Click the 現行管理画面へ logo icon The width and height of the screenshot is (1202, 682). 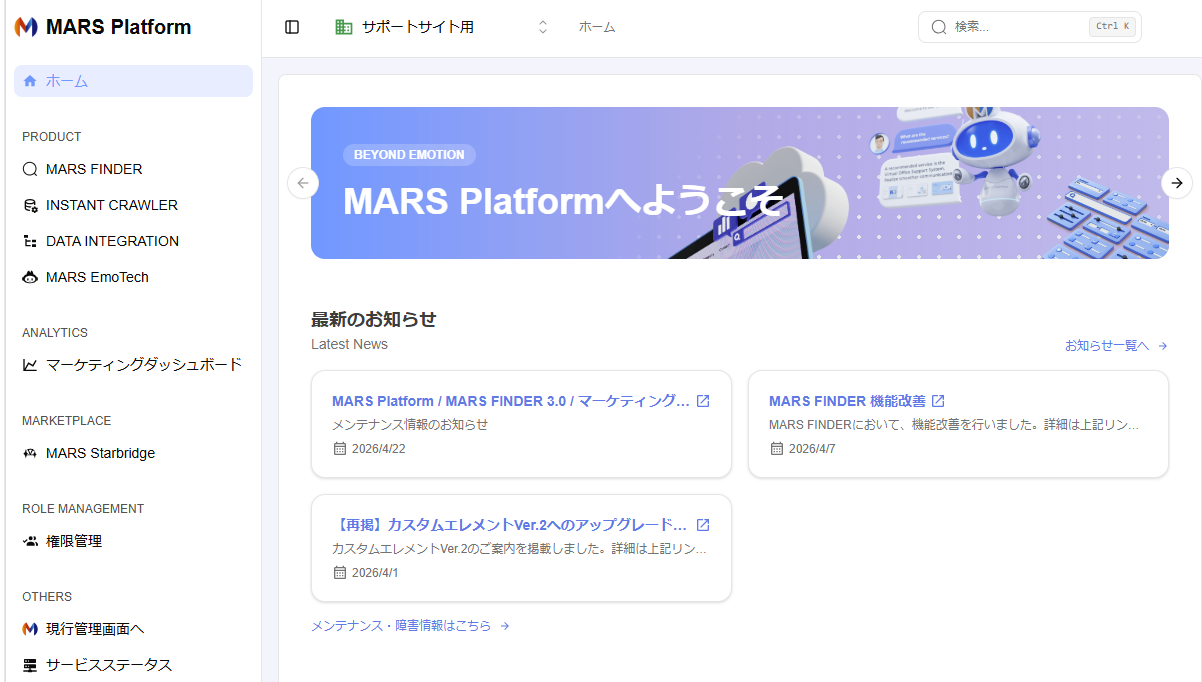pyautogui.click(x=30, y=629)
